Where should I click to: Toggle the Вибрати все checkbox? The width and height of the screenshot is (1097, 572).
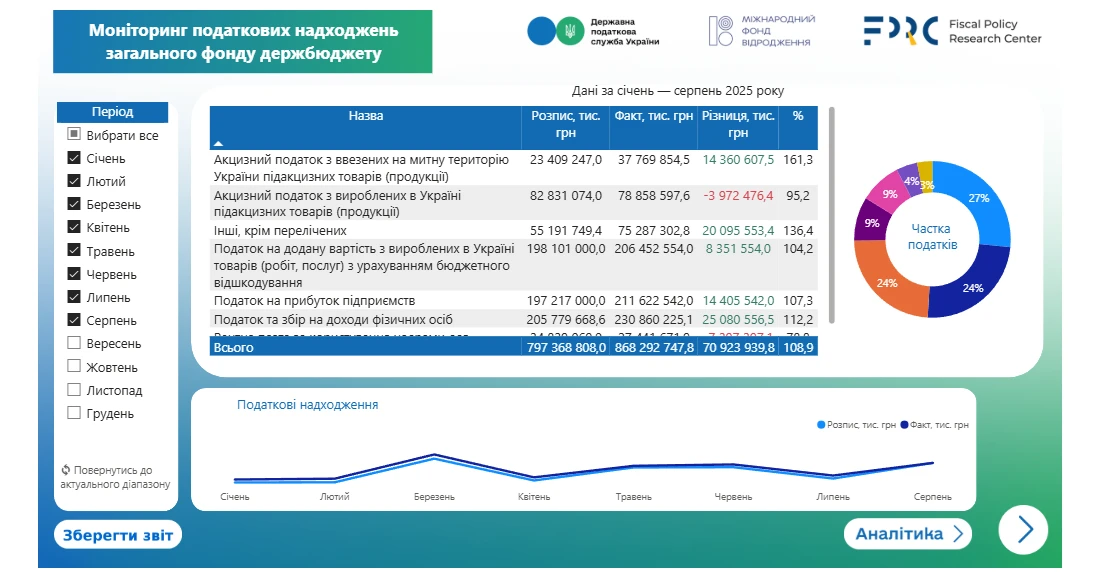click(x=73, y=134)
